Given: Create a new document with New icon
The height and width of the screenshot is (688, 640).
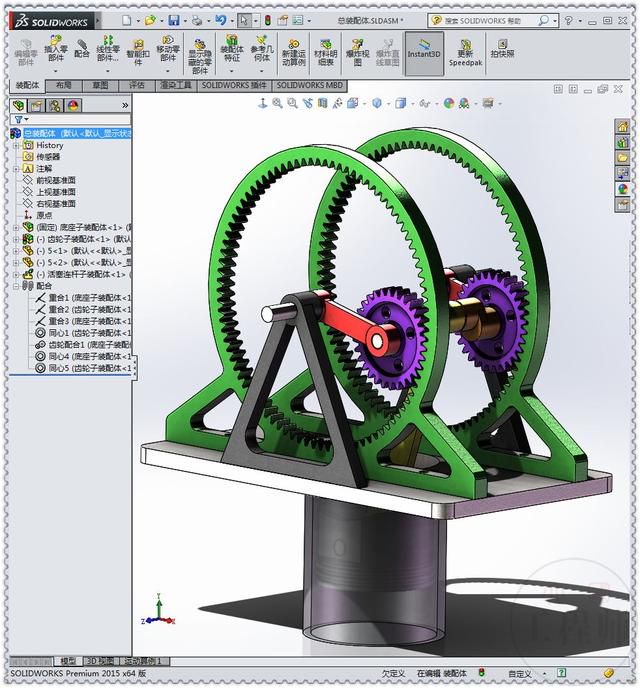Looking at the screenshot, I should point(127,20).
